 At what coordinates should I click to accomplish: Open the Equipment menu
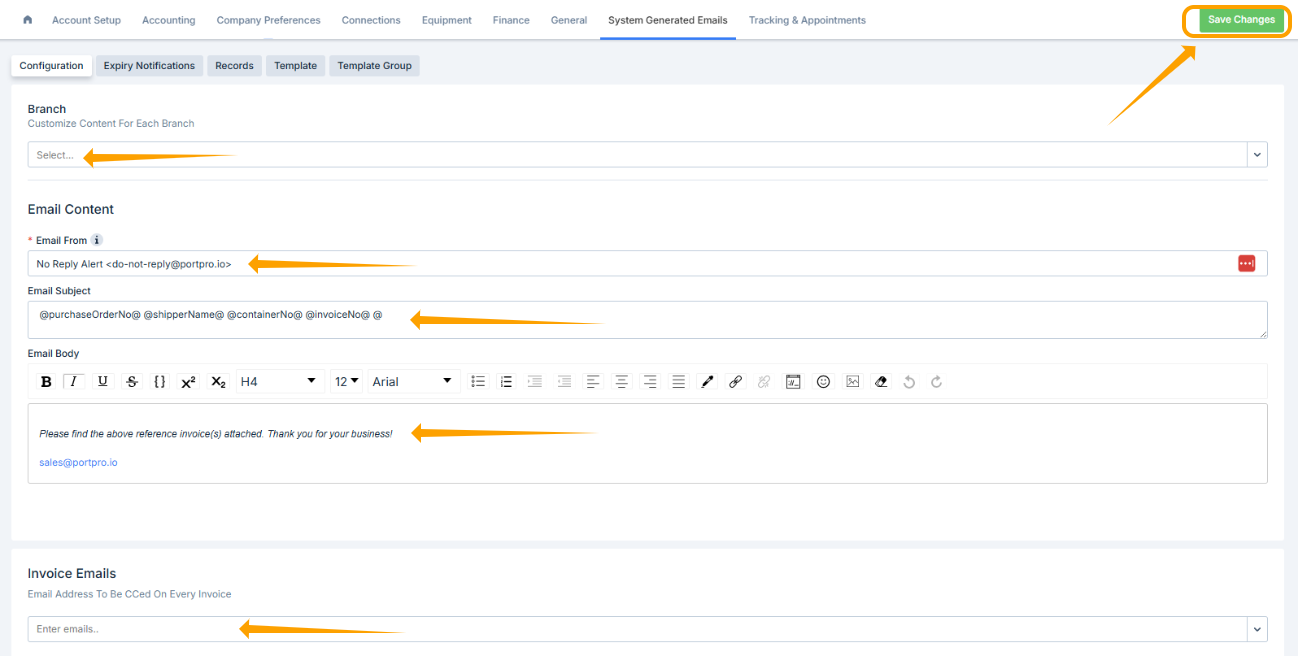point(447,20)
